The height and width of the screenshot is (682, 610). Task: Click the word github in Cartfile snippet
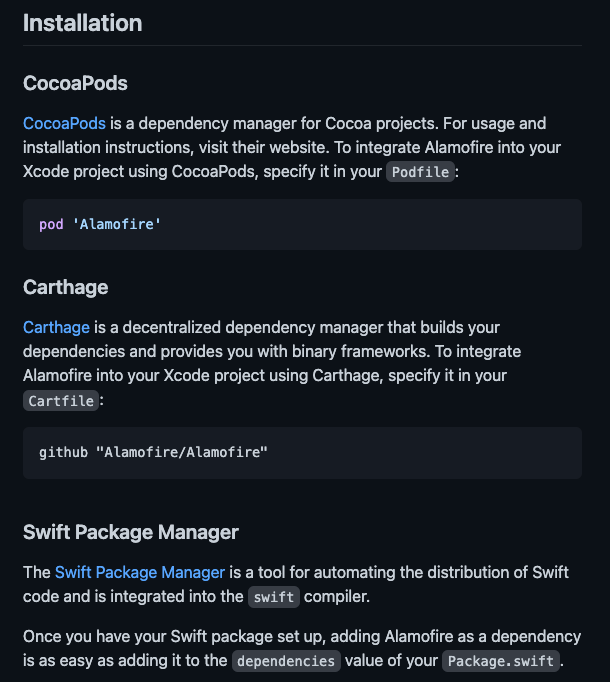pyautogui.click(x=64, y=453)
